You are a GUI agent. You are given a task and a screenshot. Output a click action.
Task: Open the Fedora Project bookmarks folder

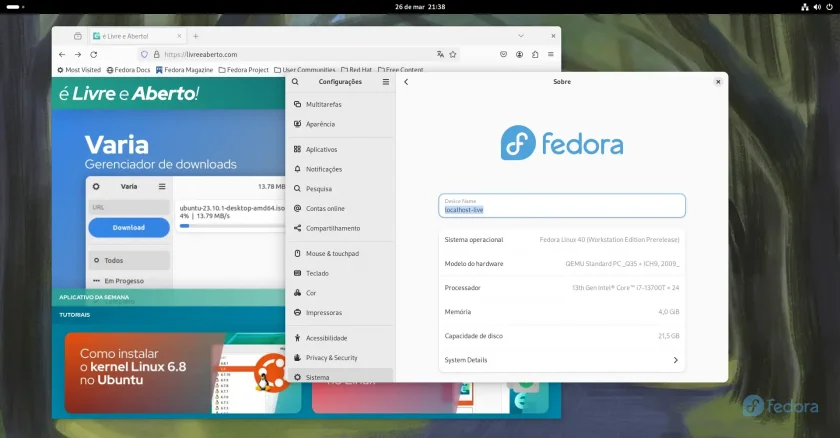[244, 70]
